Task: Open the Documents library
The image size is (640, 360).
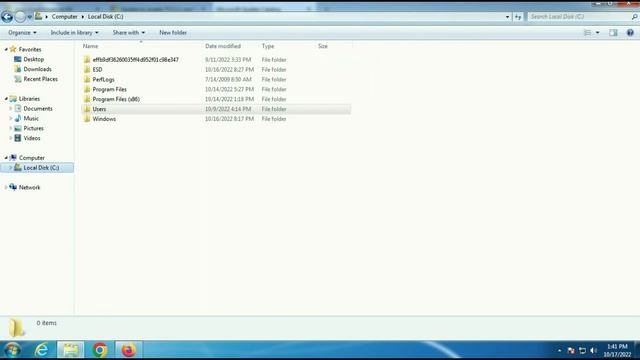Action: pyautogui.click(x=38, y=109)
